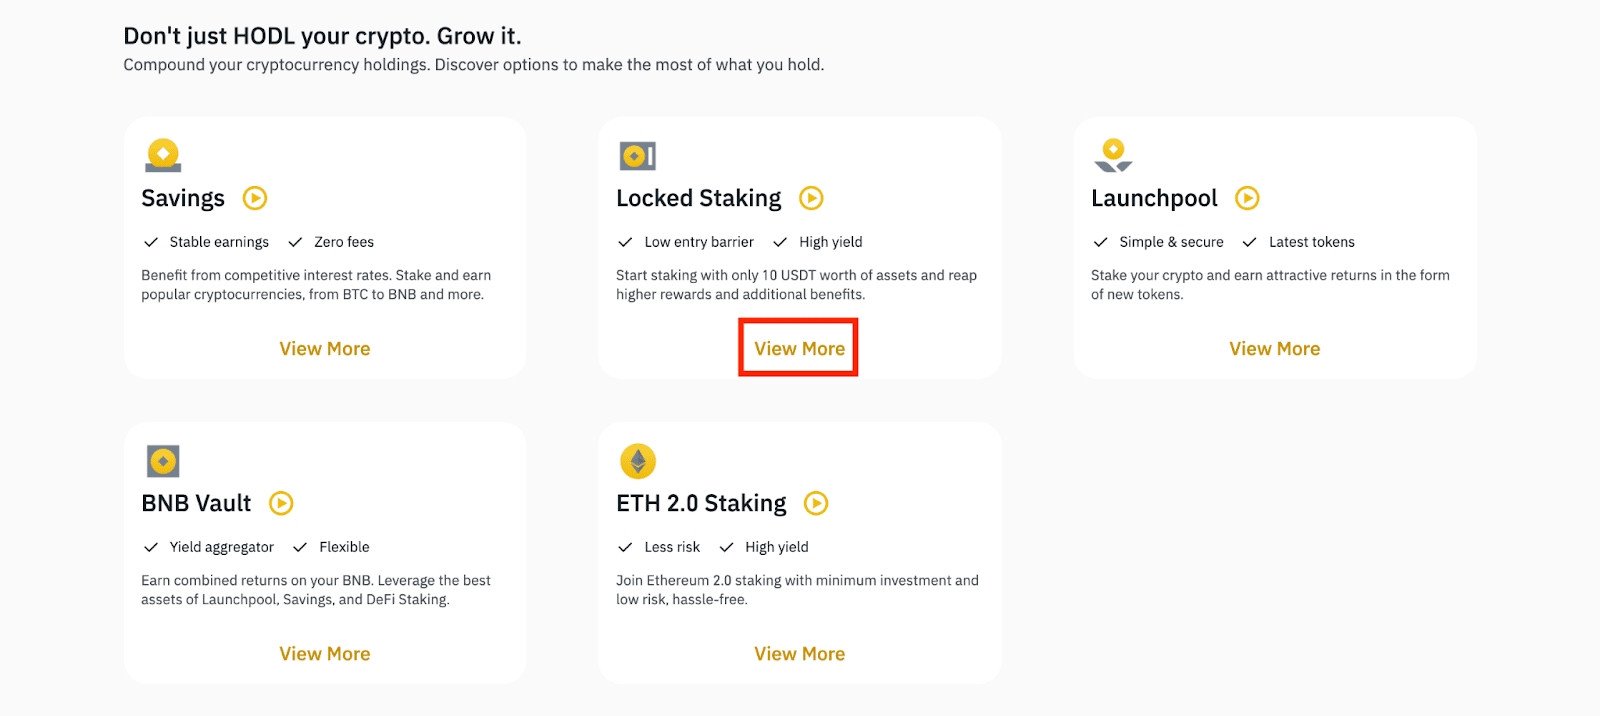
Task: Open View More under Savings
Action: point(325,349)
